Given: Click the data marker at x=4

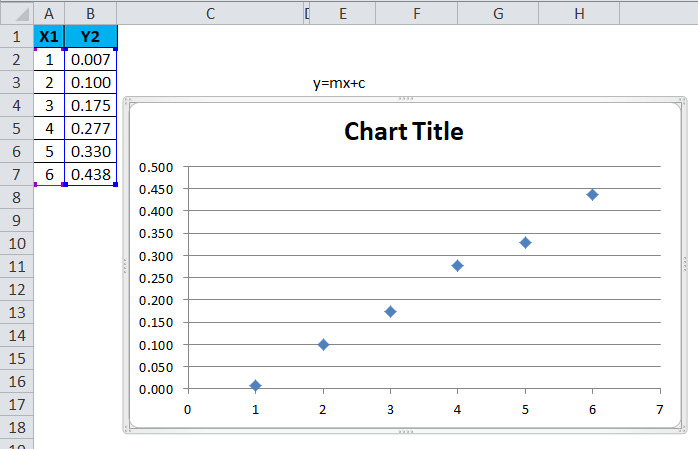Looking at the screenshot, I should 457,265.
